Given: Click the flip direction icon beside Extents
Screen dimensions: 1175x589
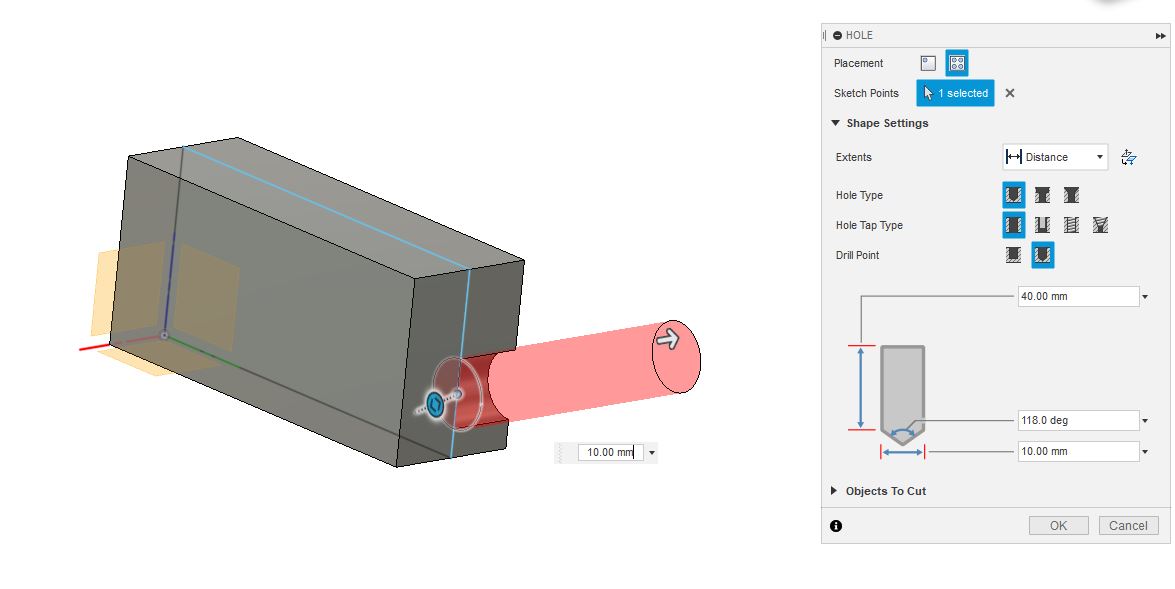Looking at the screenshot, I should click(1129, 157).
